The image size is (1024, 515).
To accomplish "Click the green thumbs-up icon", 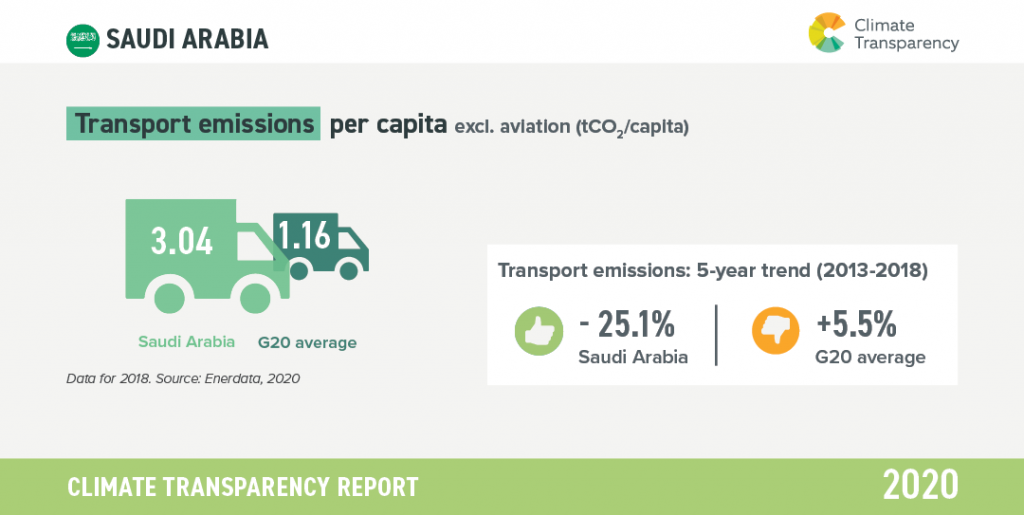I will click(x=539, y=331).
